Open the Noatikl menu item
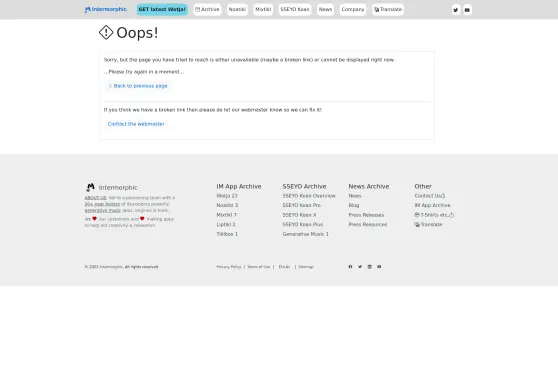This screenshot has width=558, height=382. tap(237, 9)
